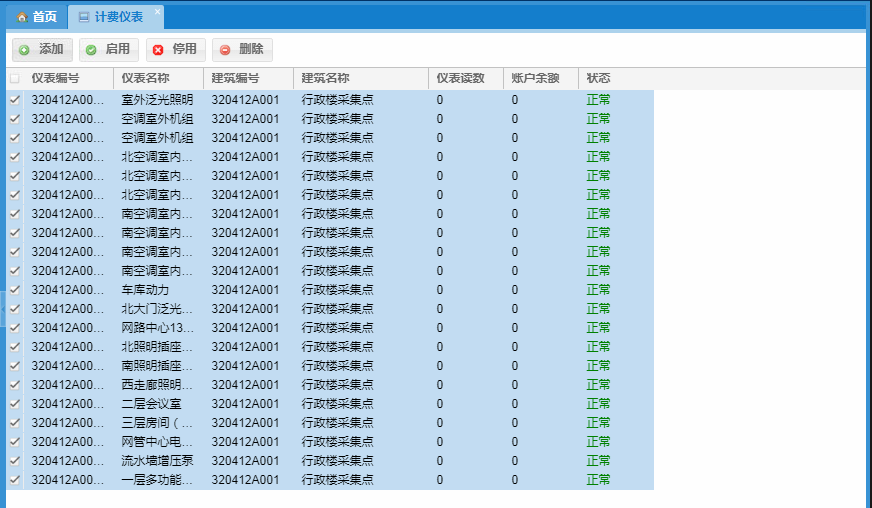Image resolution: width=872 pixels, height=508 pixels.
Task: Sort by the 仪表编号 column header
Action: click(x=56, y=79)
